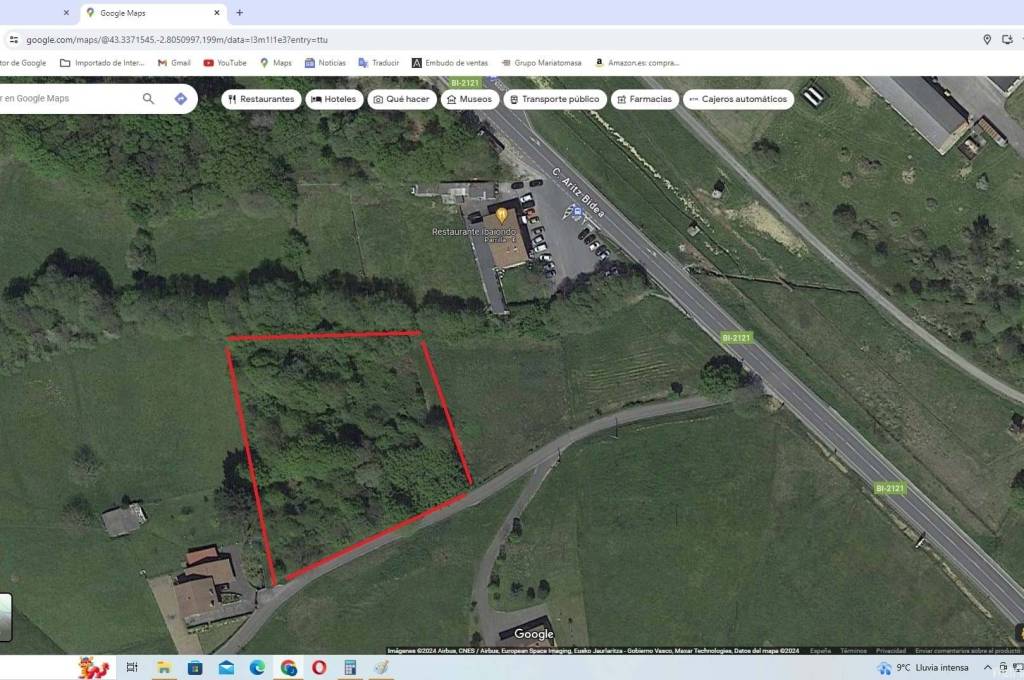Expand hidden system tray icons chevron

pyautogui.click(x=988, y=667)
